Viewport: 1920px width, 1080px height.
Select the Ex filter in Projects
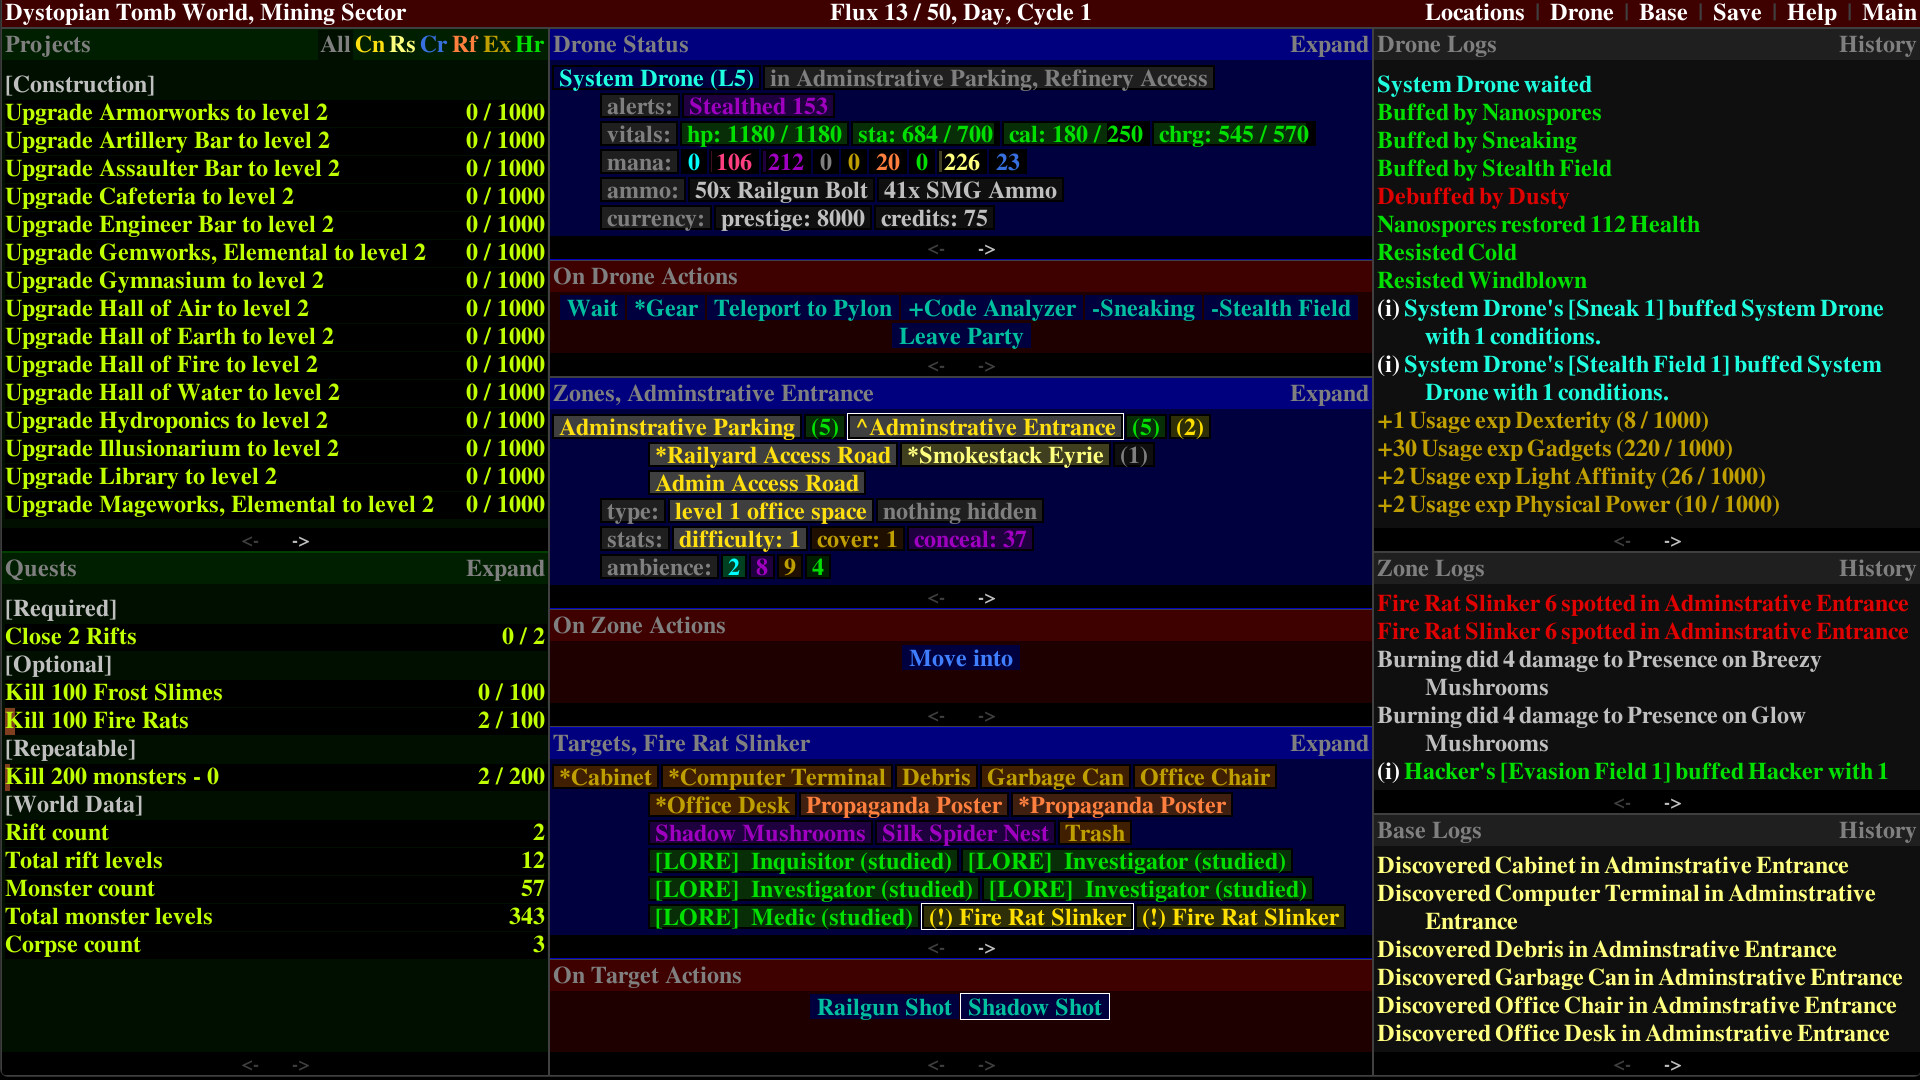(x=496, y=45)
